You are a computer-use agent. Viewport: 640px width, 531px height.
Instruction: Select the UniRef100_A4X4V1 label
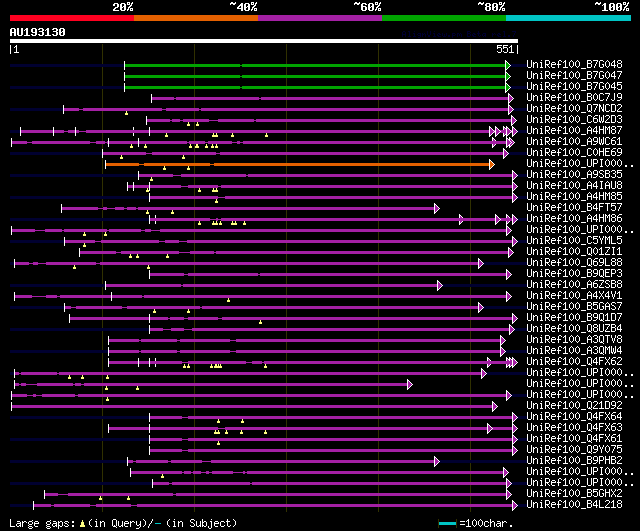click(x=574, y=296)
